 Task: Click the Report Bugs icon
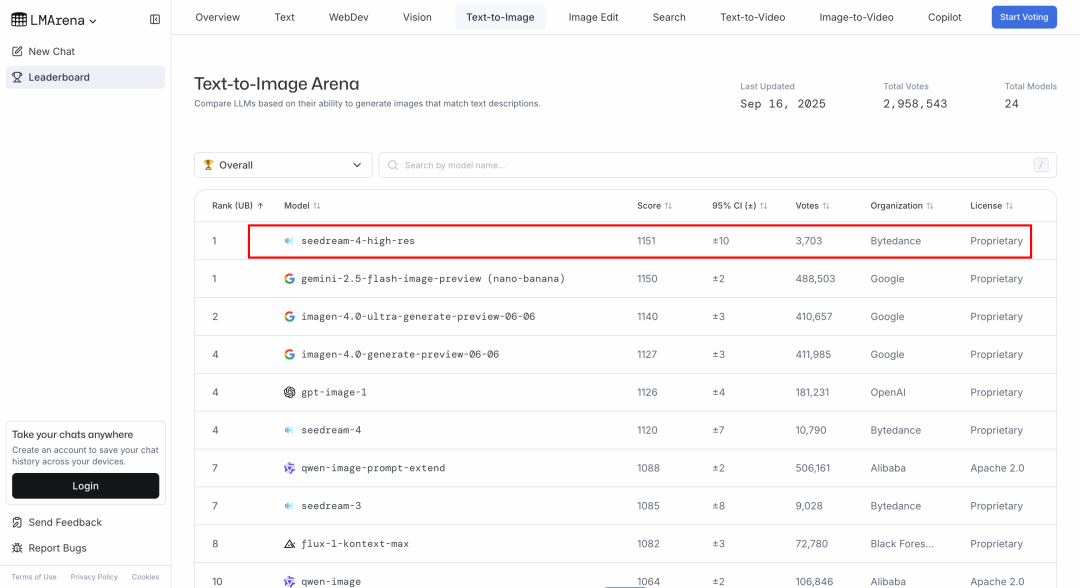coord(17,548)
